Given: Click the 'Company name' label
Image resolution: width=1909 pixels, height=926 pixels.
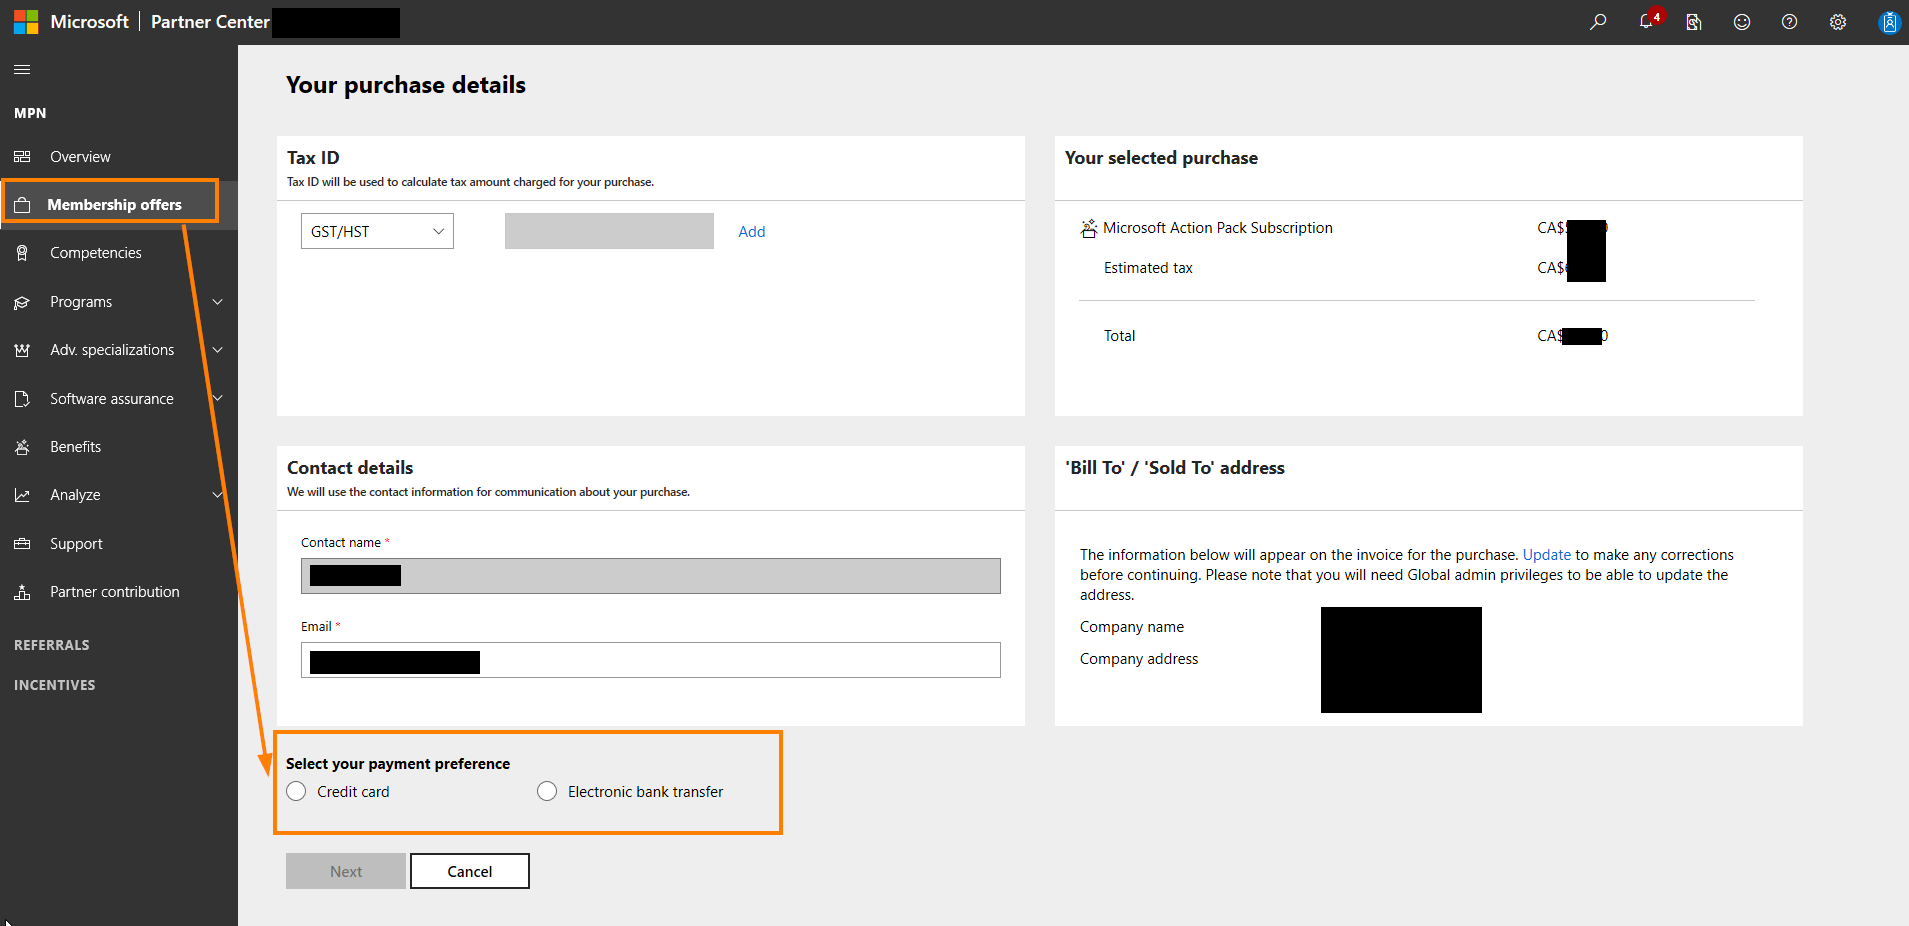Looking at the screenshot, I should point(1132,627).
